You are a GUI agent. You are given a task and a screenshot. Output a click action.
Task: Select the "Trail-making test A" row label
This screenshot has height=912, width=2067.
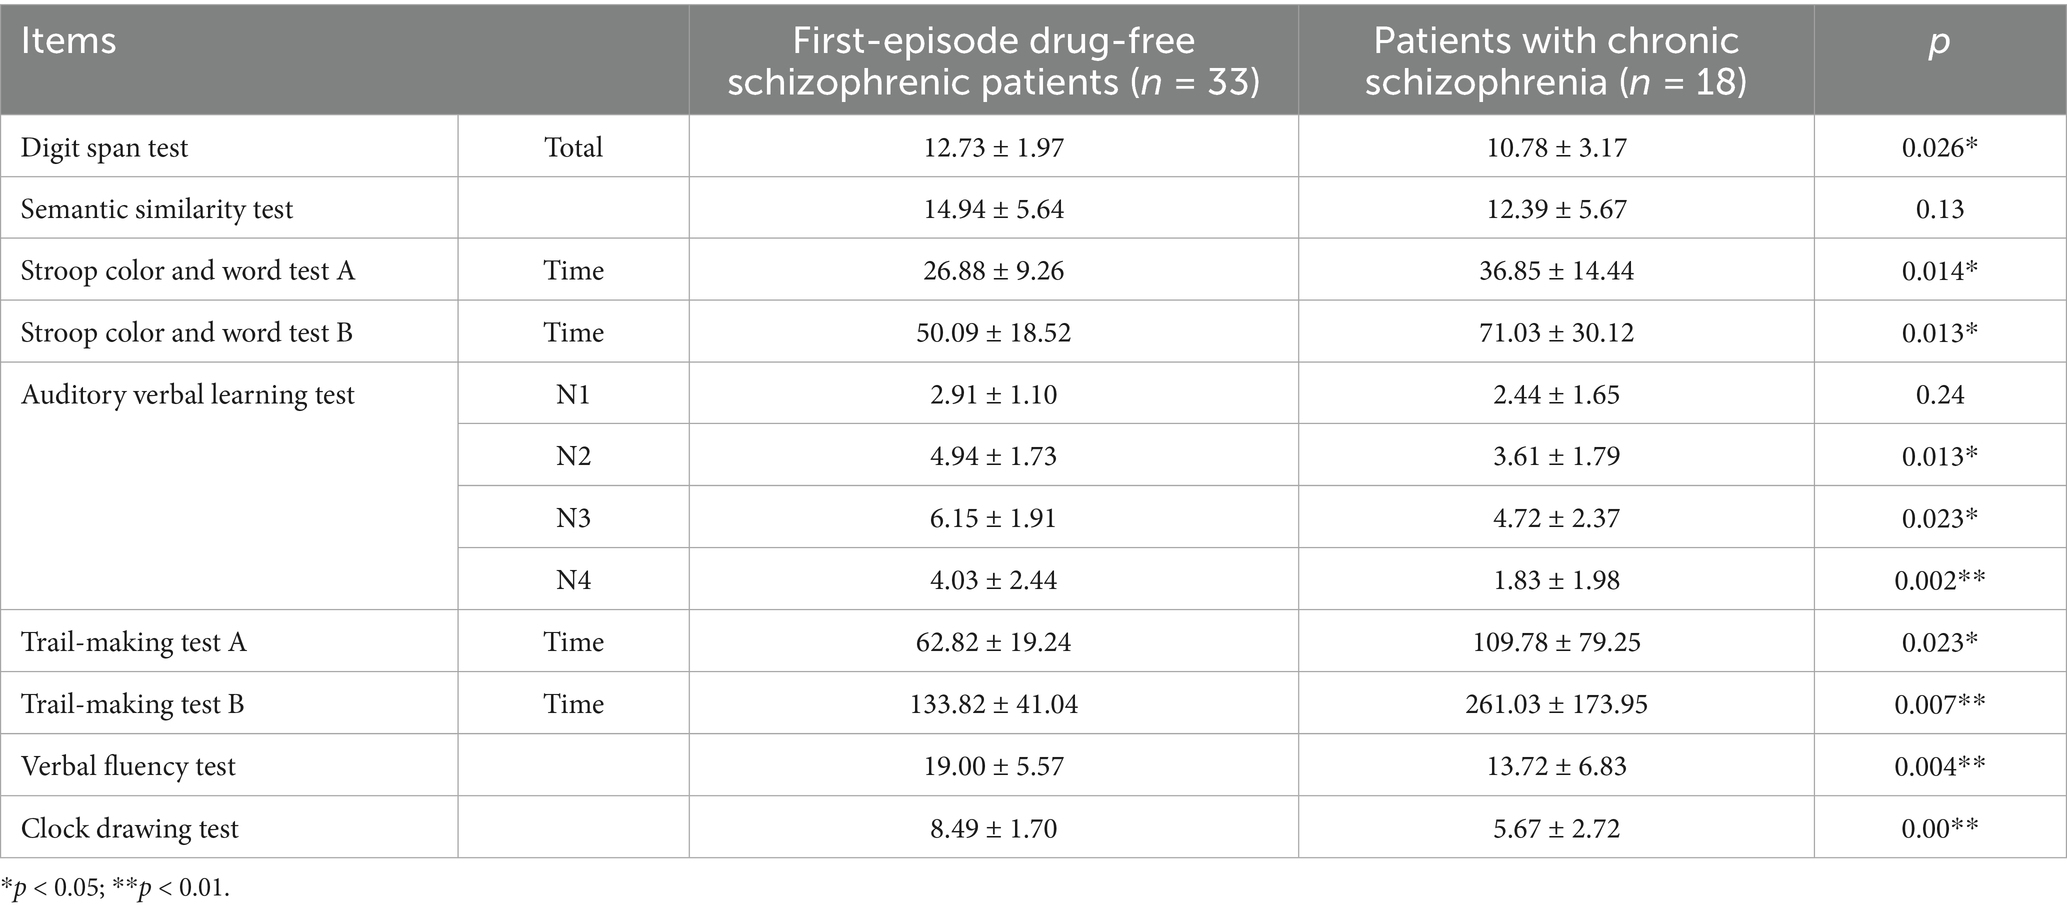(134, 642)
